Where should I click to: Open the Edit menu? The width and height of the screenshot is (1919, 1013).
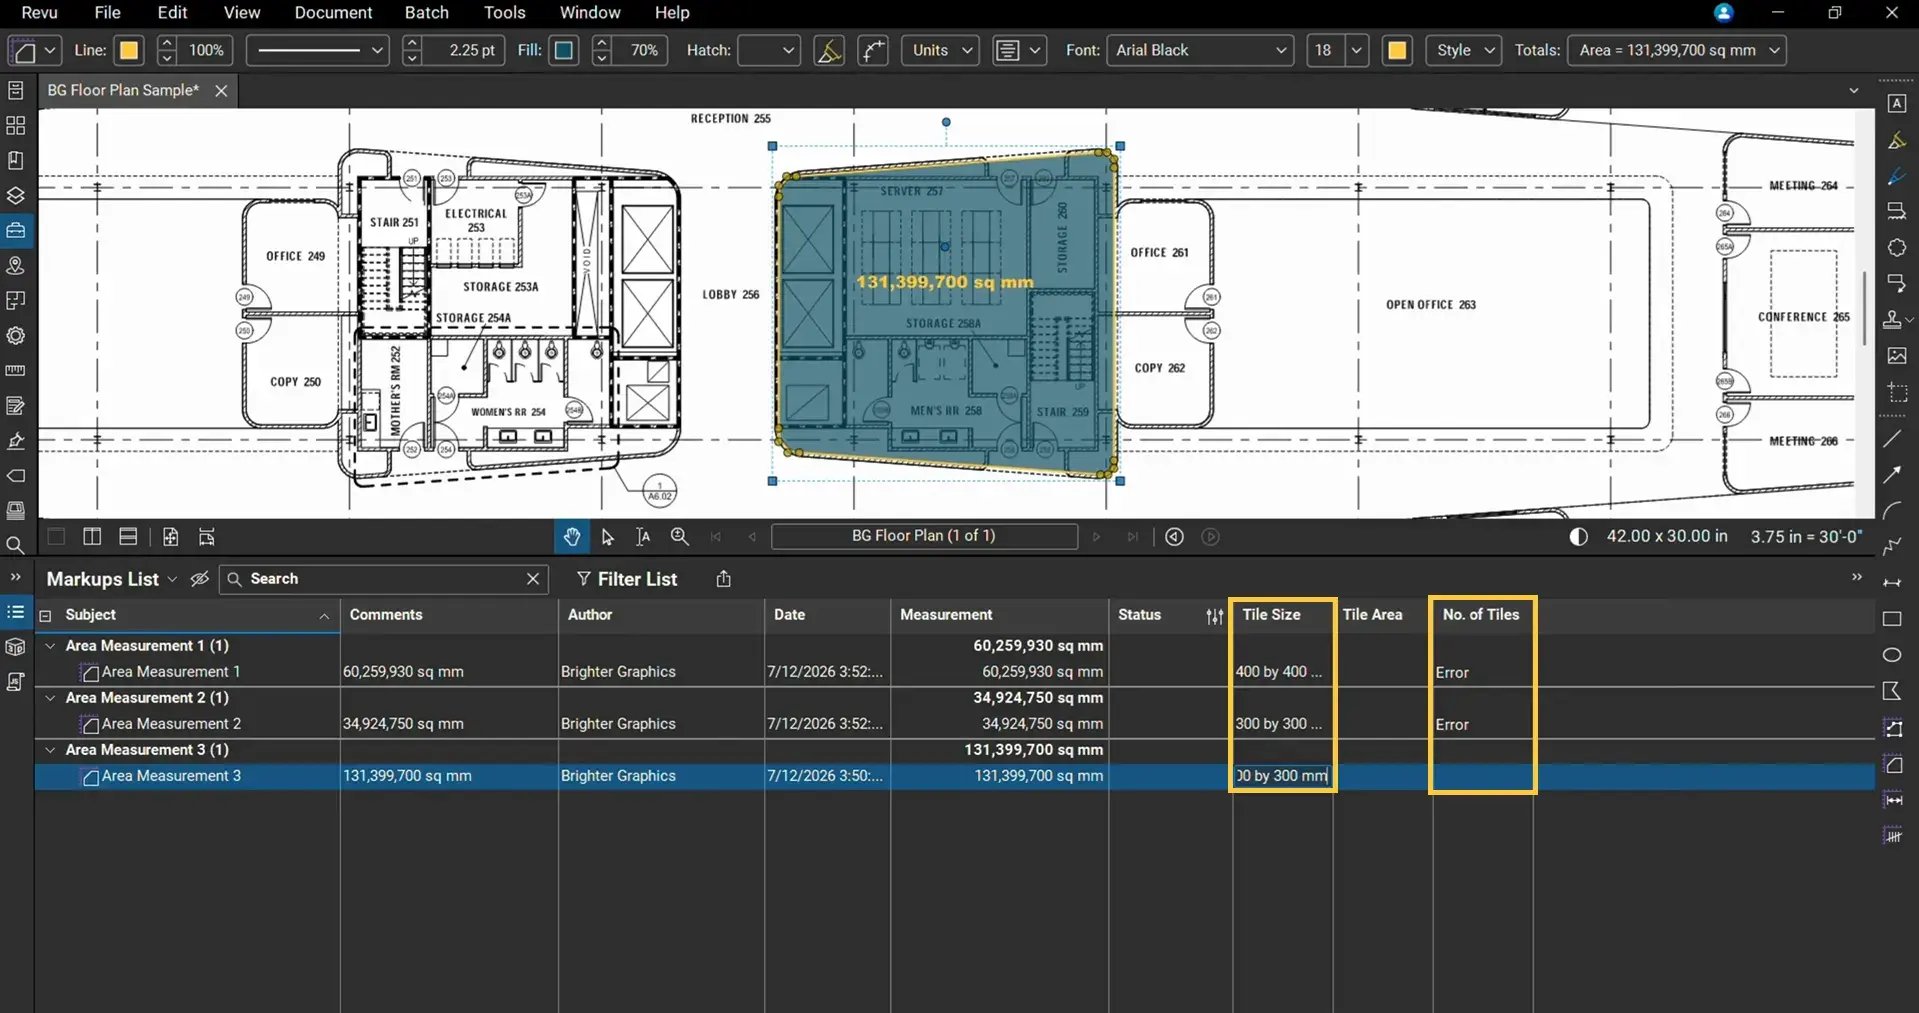pos(172,13)
